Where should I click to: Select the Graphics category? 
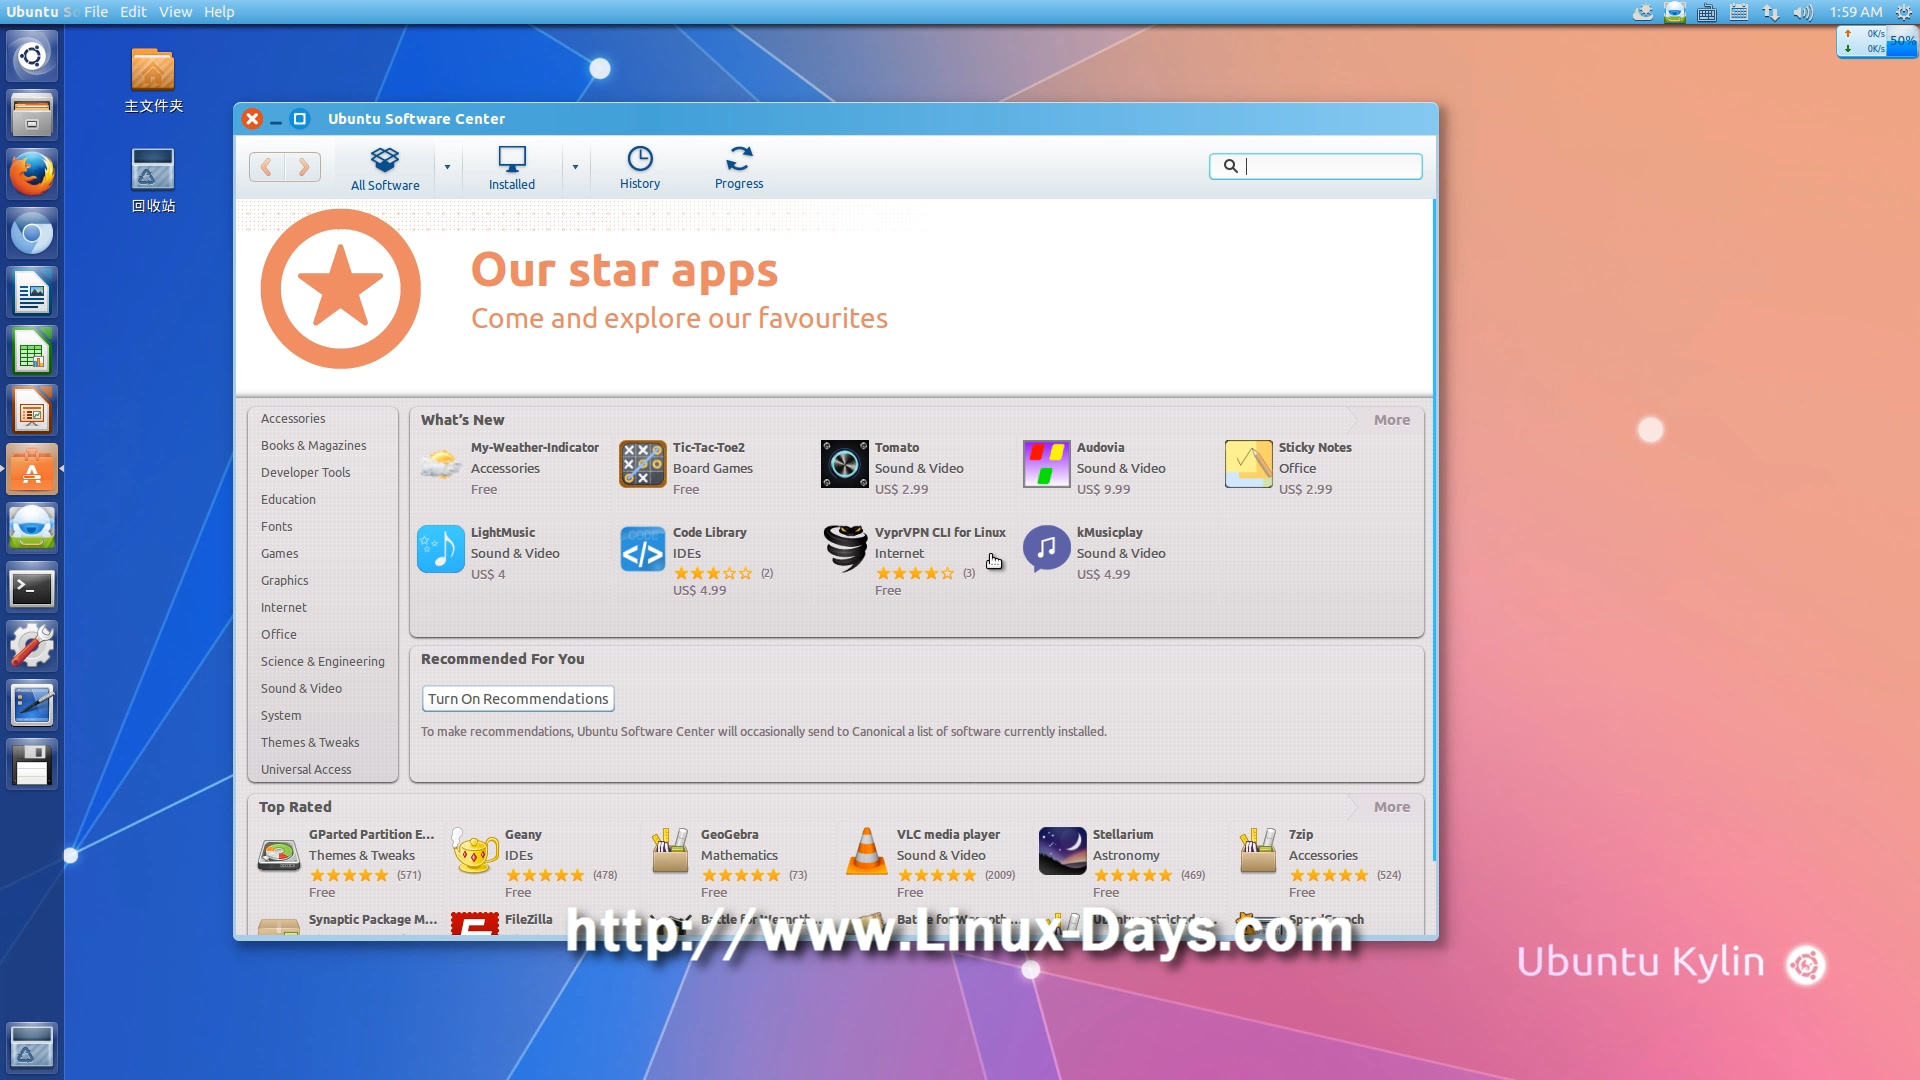pyautogui.click(x=285, y=580)
